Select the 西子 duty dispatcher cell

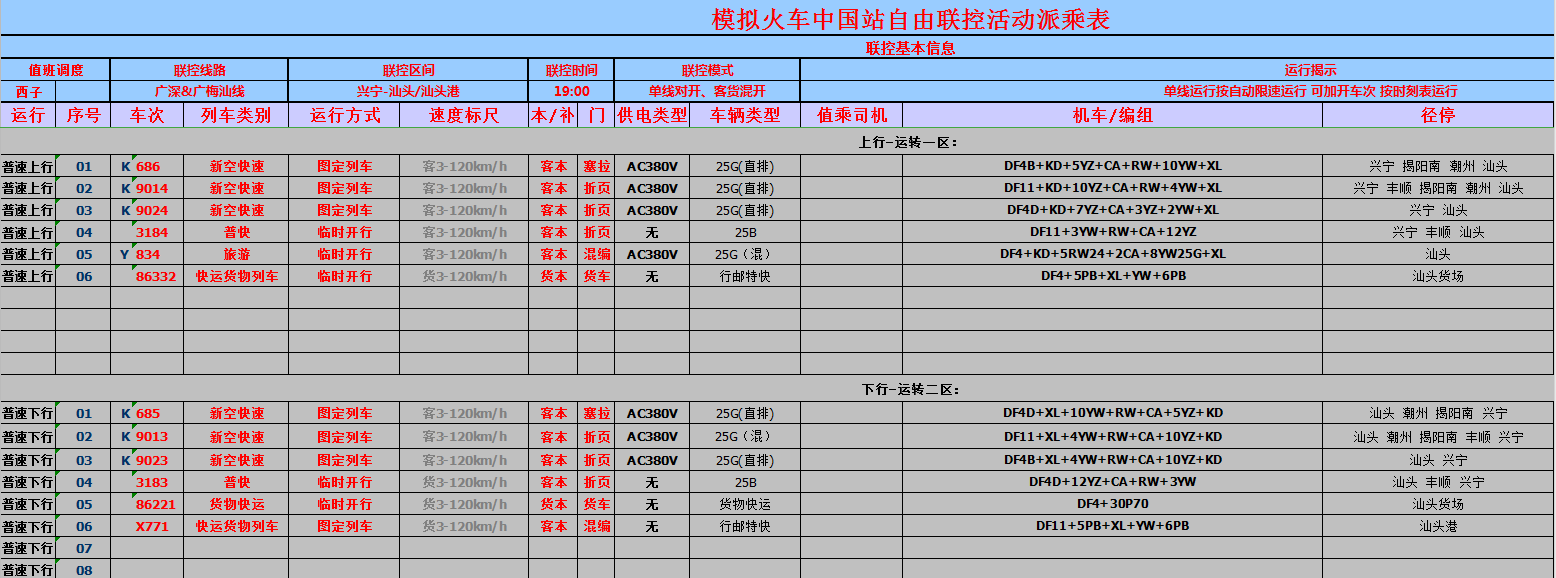(x=29, y=91)
